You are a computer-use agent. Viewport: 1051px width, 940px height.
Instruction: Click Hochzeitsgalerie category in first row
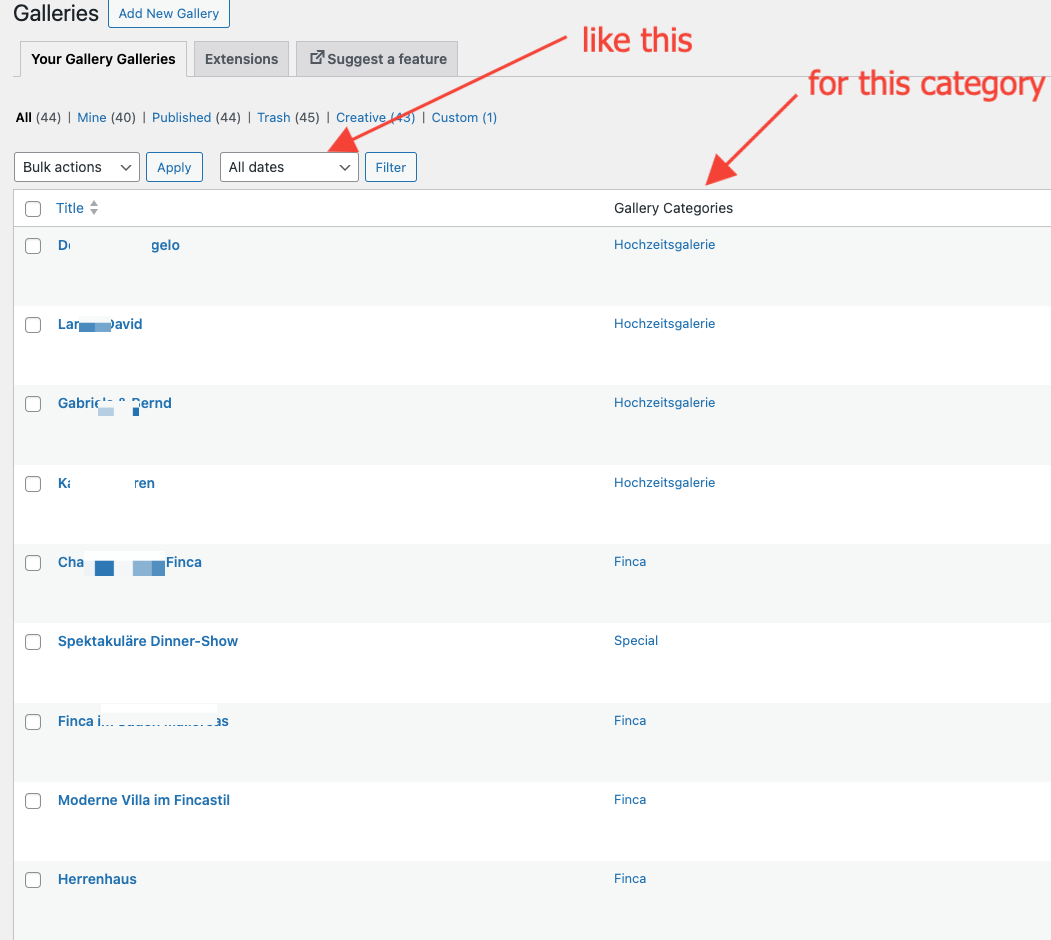[x=664, y=245]
